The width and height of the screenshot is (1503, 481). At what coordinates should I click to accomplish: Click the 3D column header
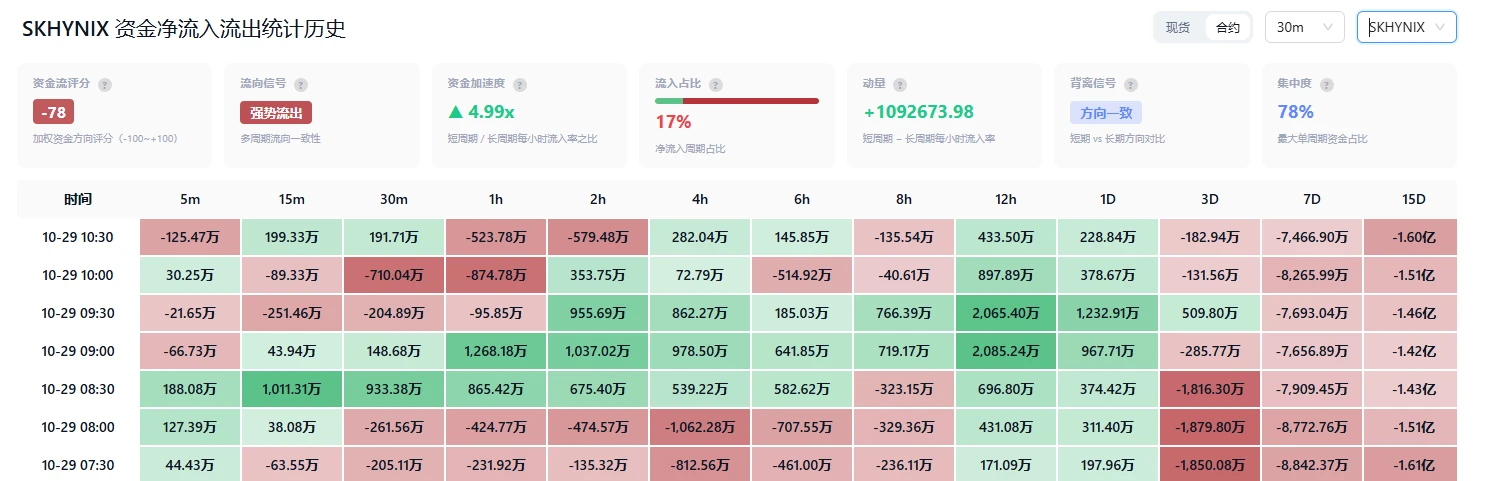[x=1210, y=199]
